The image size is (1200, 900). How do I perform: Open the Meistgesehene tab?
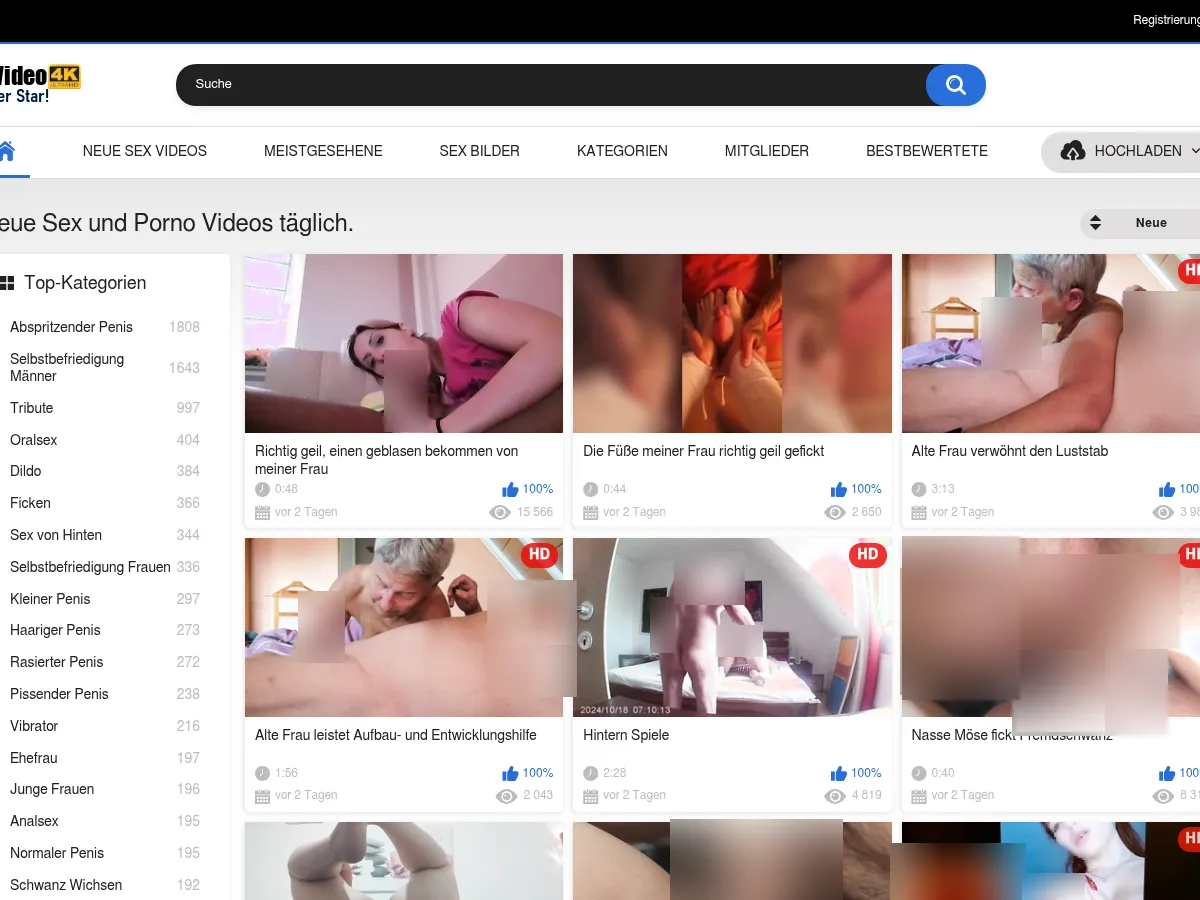pyautogui.click(x=323, y=152)
